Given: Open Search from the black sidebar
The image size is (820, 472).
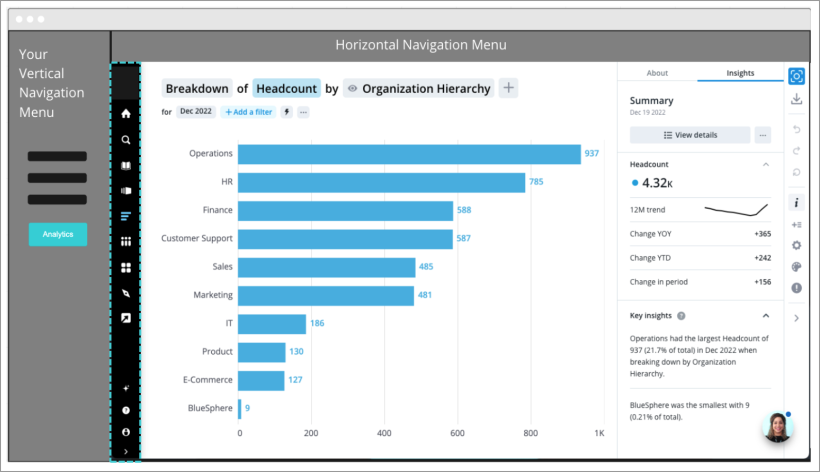Looking at the screenshot, I should (126, 140).
